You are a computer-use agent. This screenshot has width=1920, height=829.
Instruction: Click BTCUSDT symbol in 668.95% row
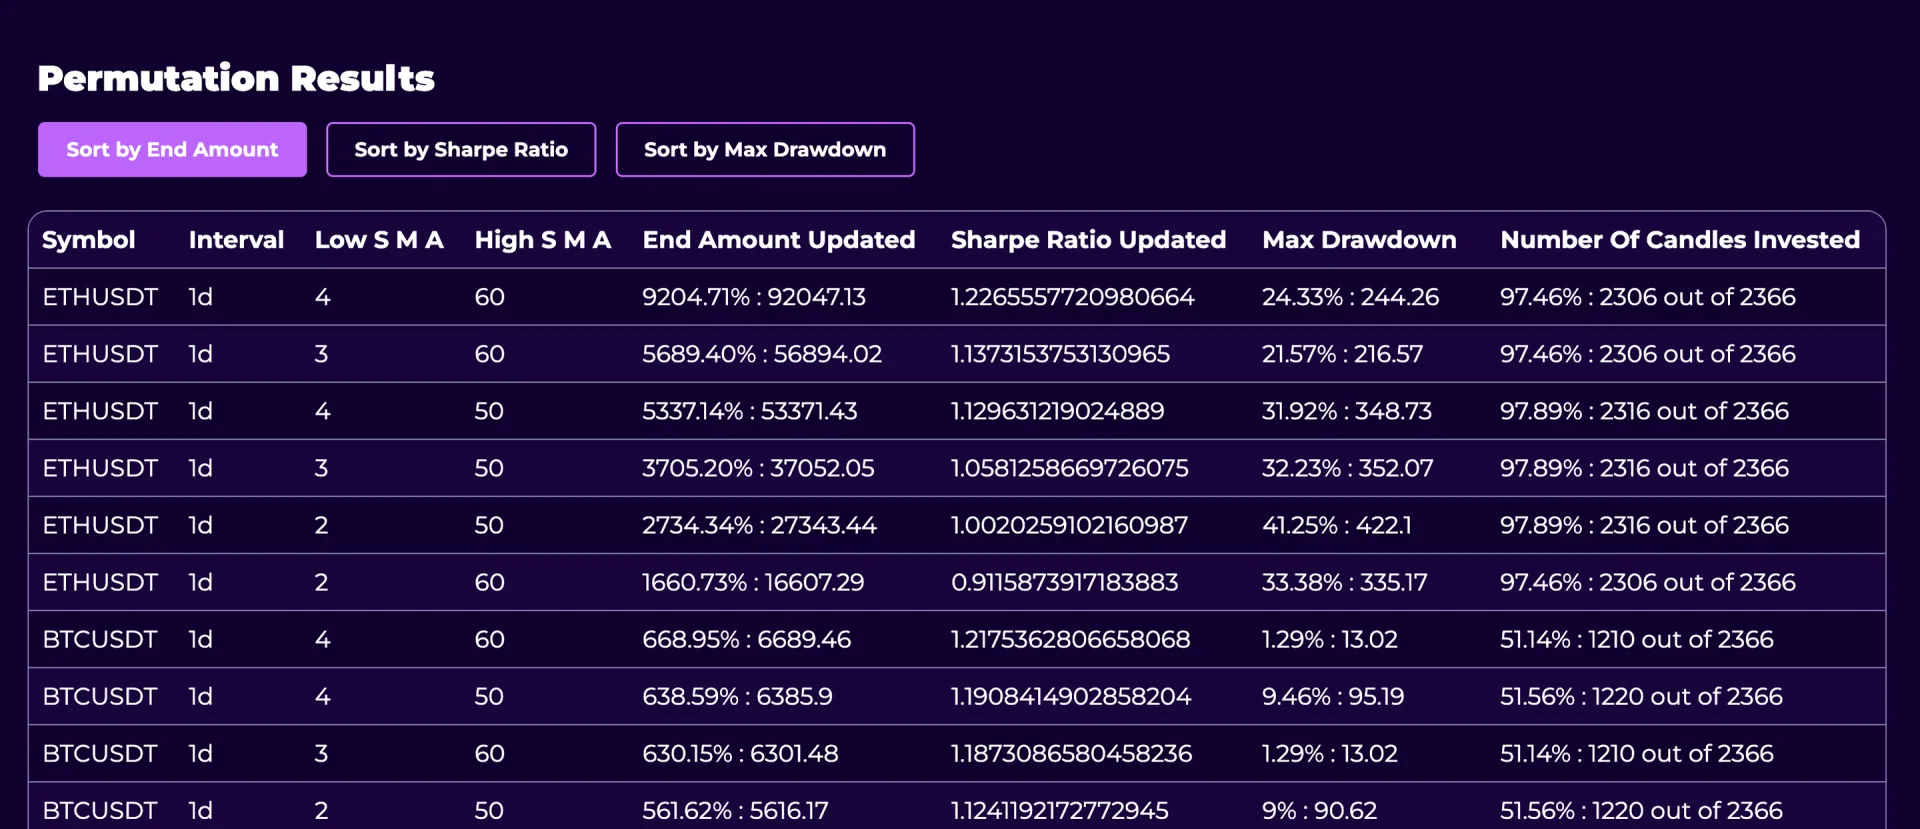click(100, 639)
